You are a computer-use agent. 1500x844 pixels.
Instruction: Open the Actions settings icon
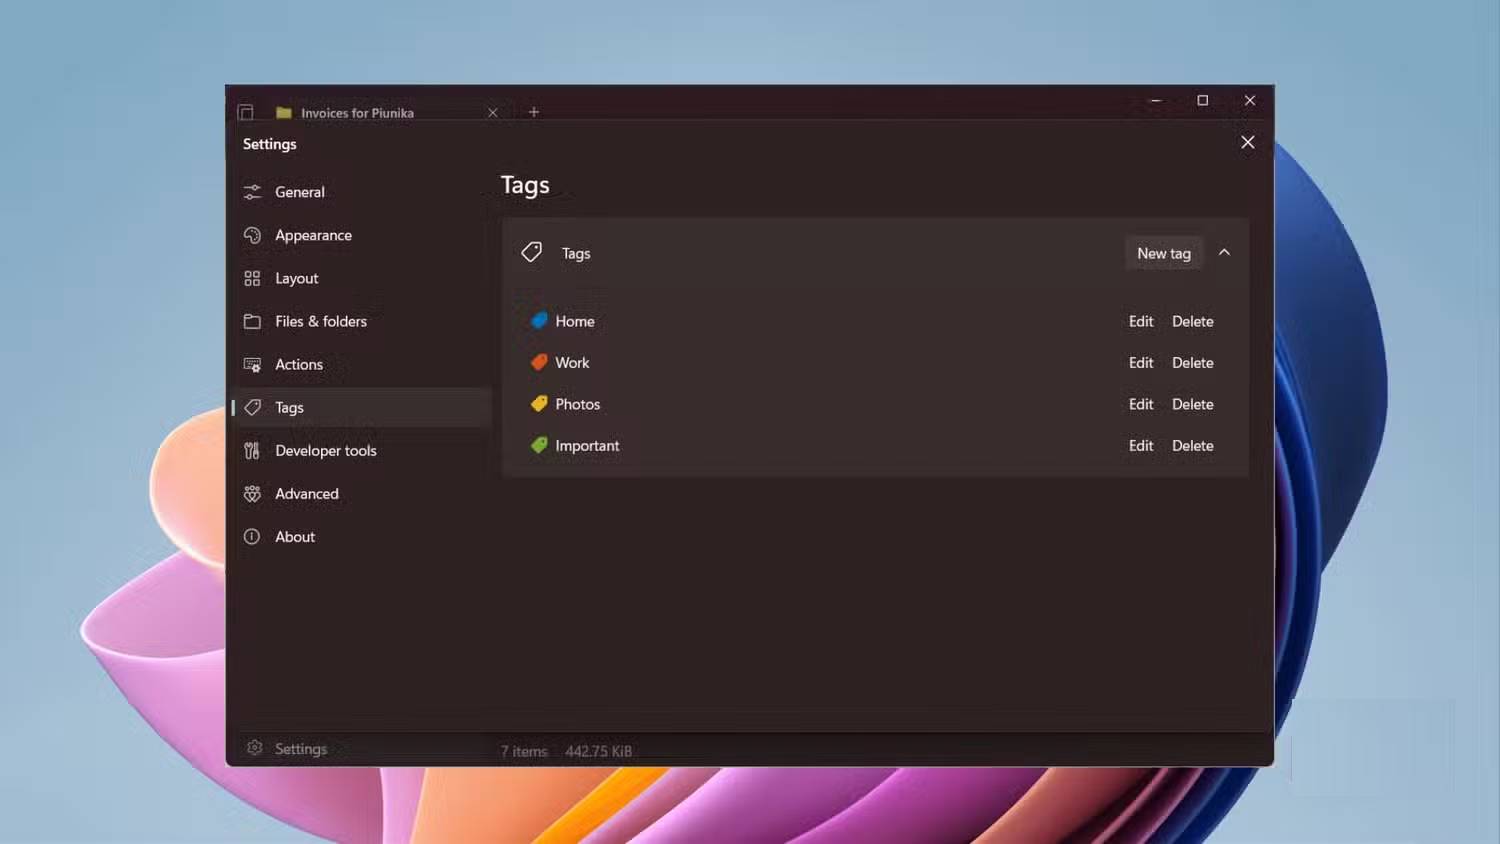pos(253,364)
